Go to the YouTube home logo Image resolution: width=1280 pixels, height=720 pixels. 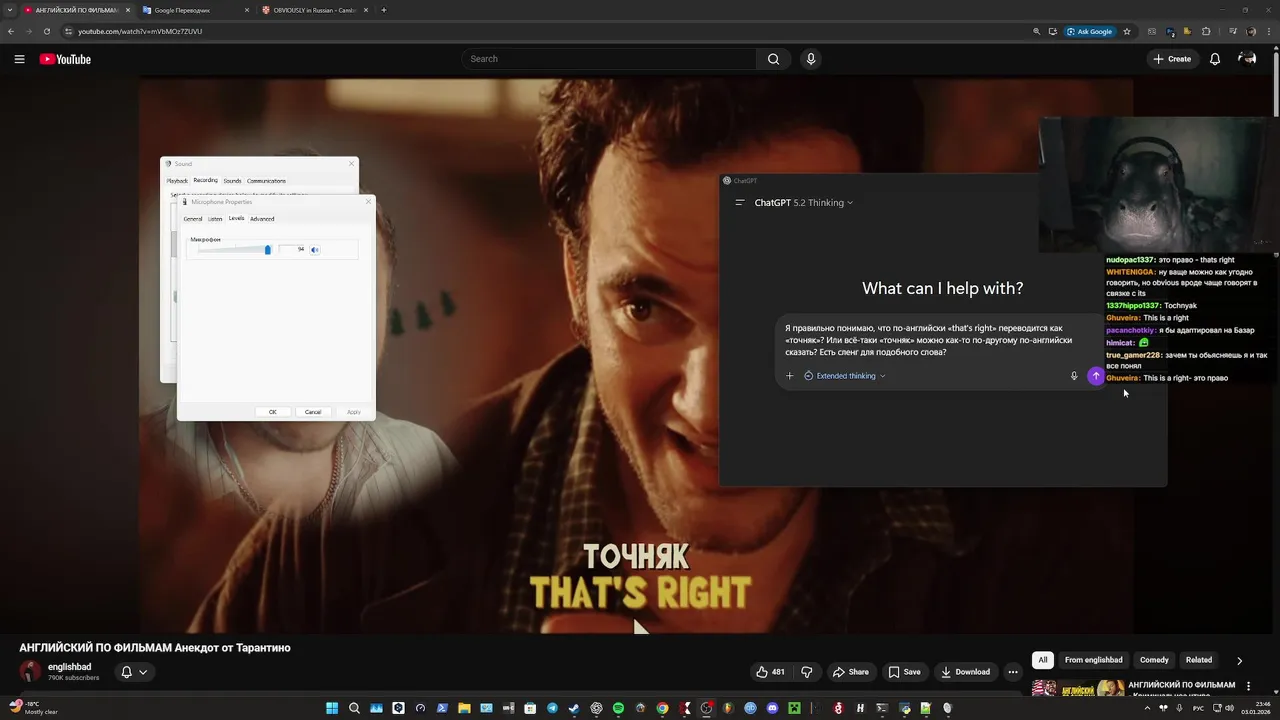65,59
